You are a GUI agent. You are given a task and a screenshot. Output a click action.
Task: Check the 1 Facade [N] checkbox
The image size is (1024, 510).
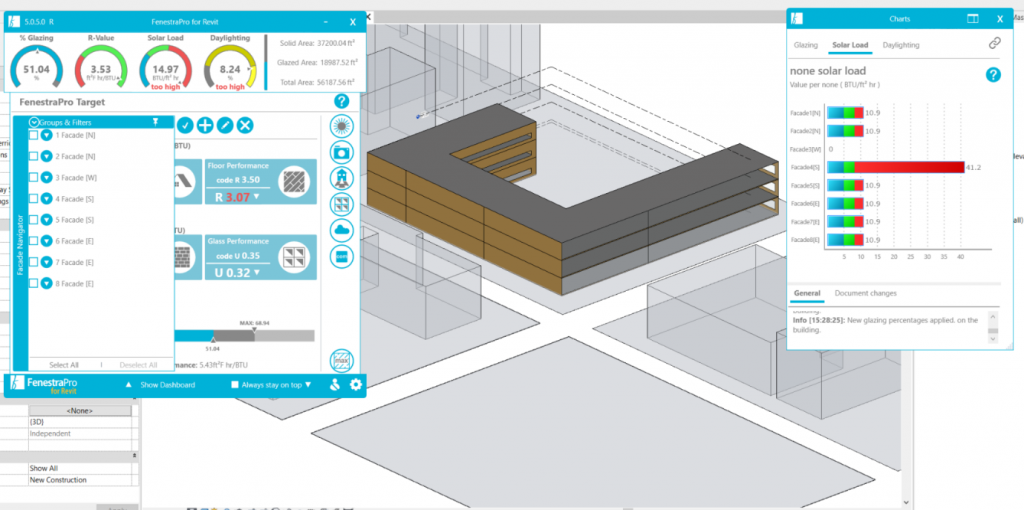point(33,135)
